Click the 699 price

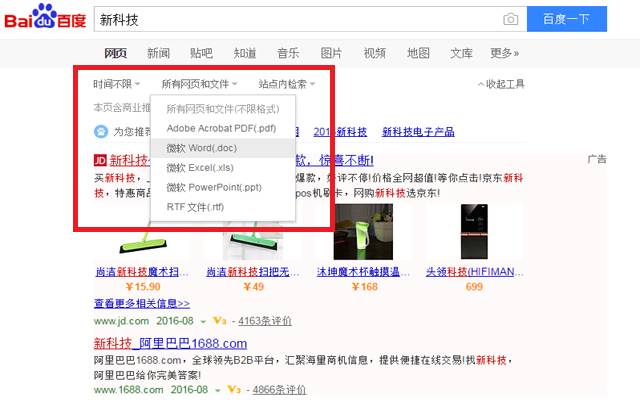coord(474,287)
